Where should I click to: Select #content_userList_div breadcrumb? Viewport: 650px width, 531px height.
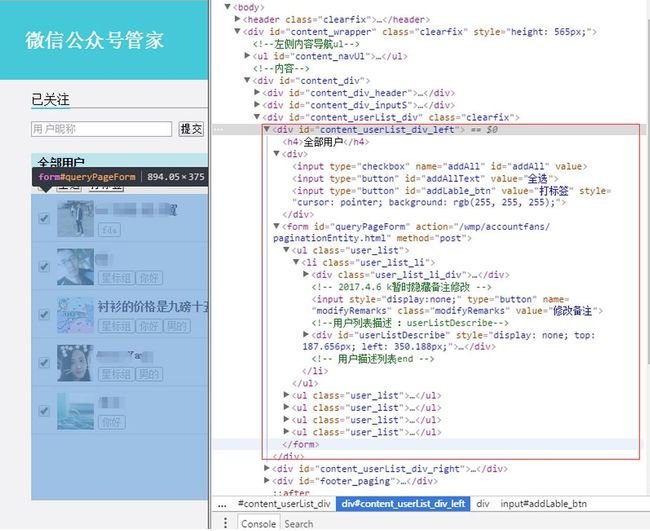coord(284,504)
